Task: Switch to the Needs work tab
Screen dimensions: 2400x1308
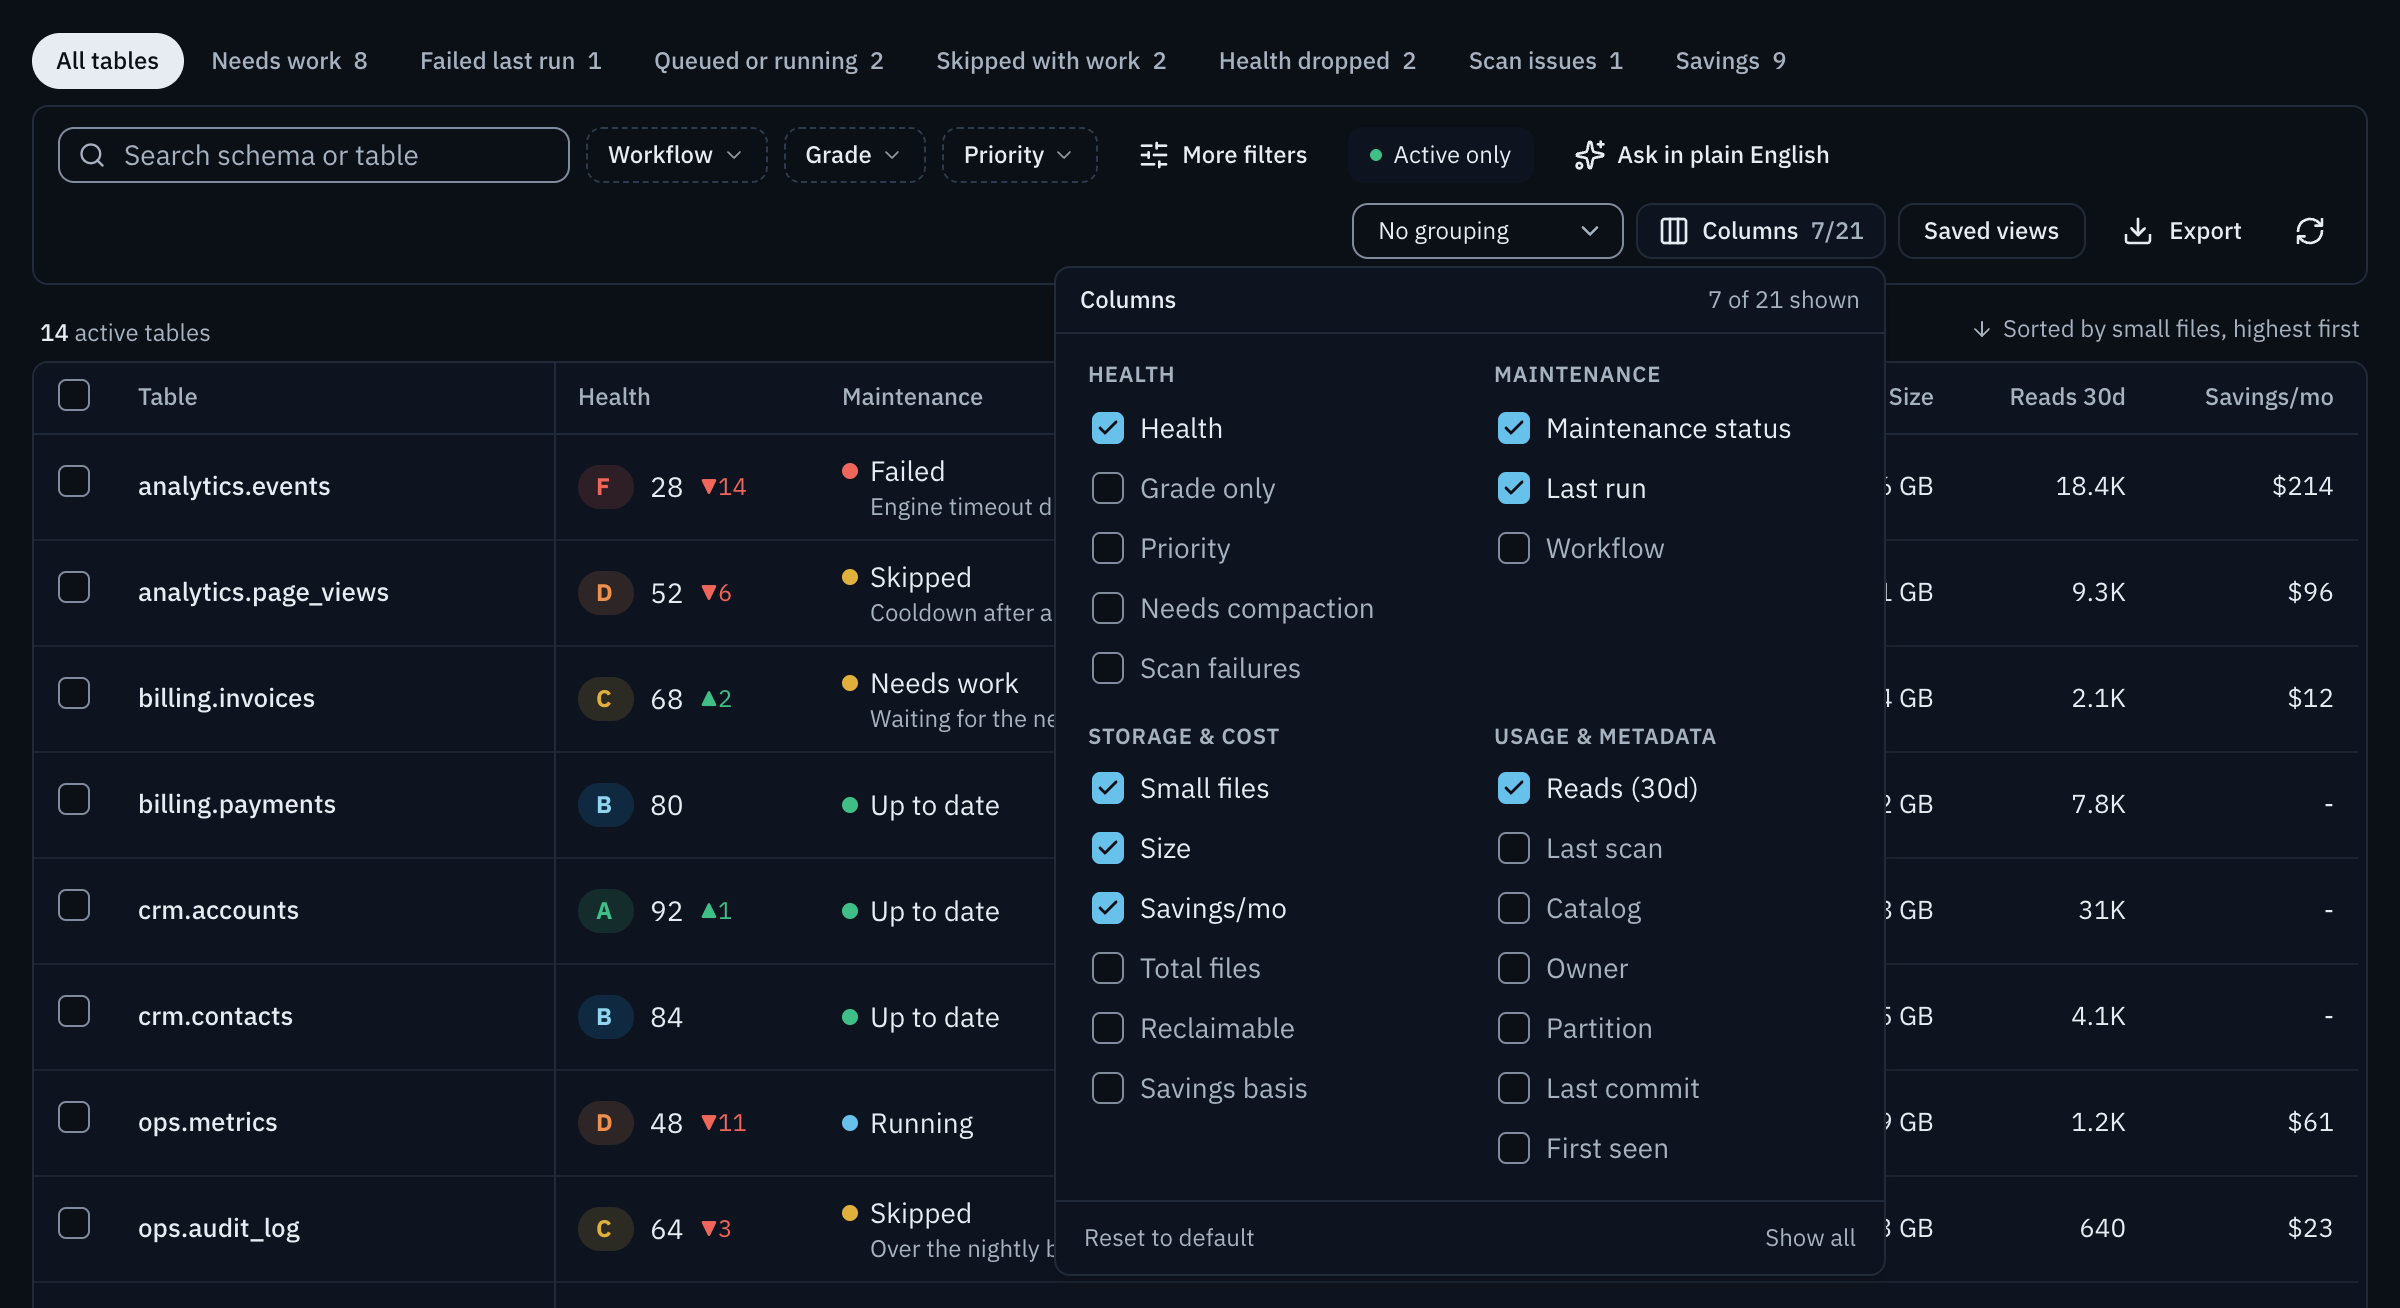Action: coord(290,61)
